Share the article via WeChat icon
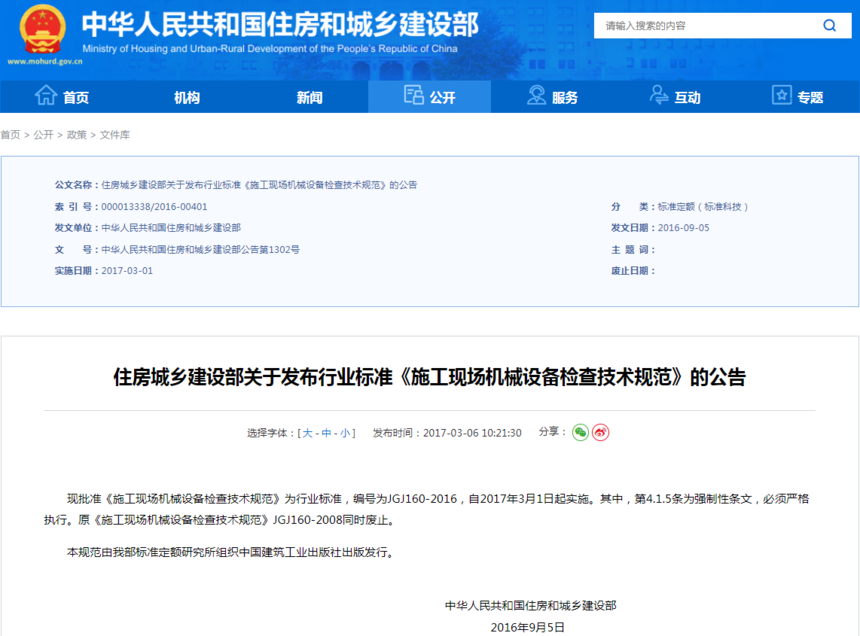The image size is (860, 636). point(580,433)
